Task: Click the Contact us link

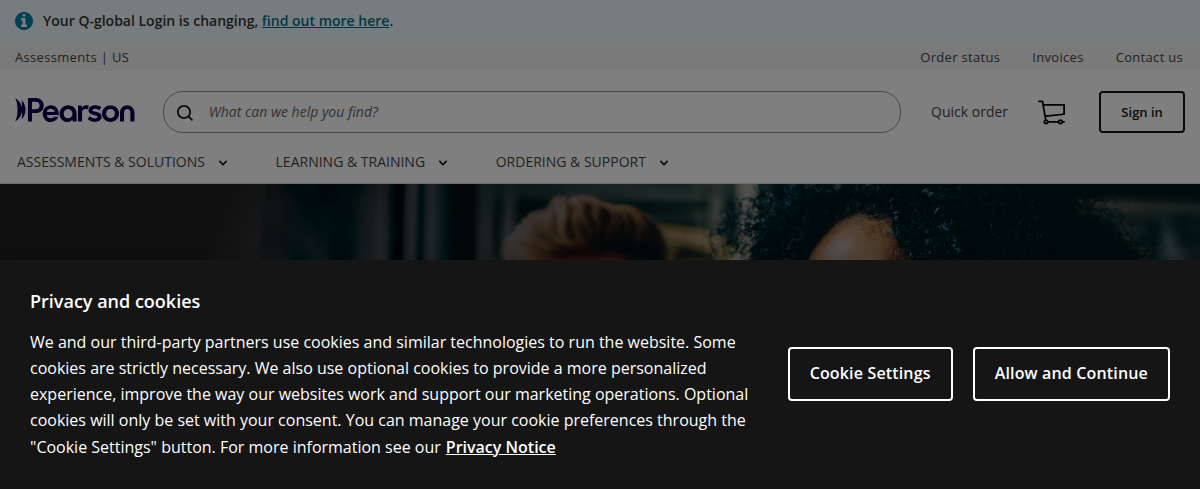Action: coord(1149,58)
